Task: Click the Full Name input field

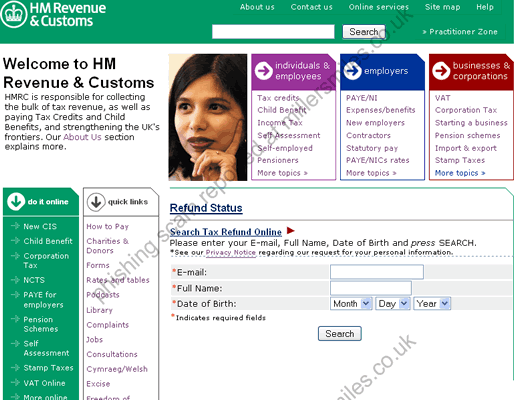Action: pyautogui.click(x=371, y=288)
